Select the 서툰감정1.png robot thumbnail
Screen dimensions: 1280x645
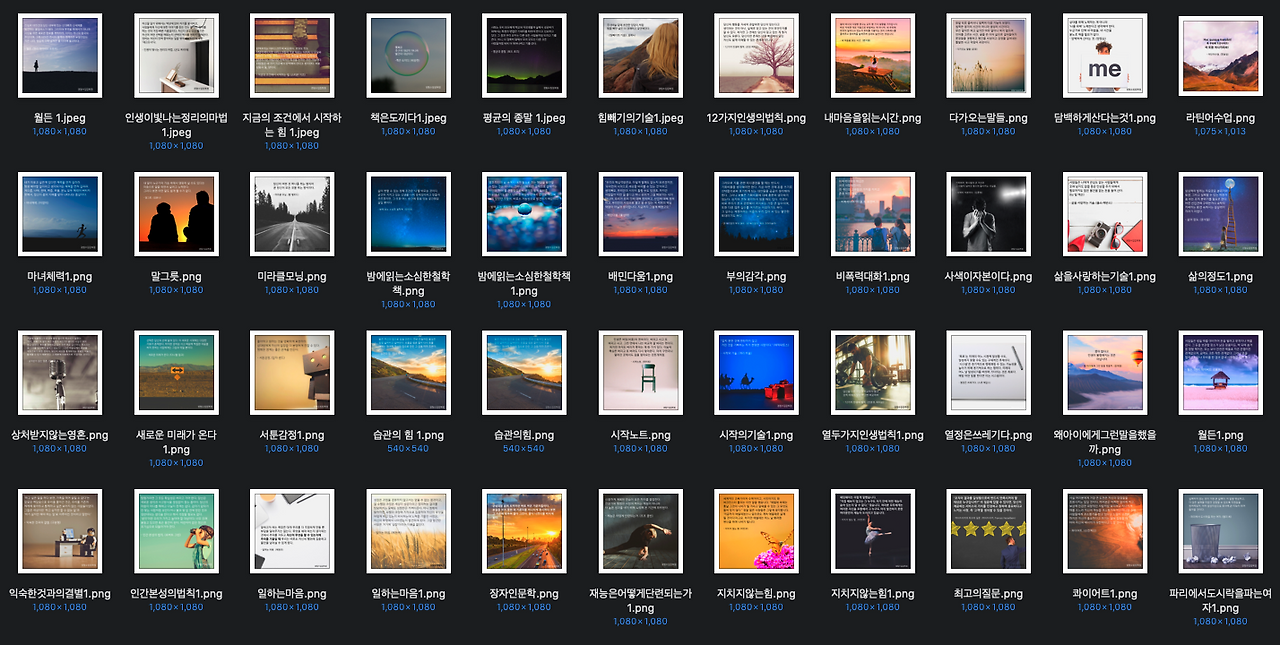tap(292, 373)
